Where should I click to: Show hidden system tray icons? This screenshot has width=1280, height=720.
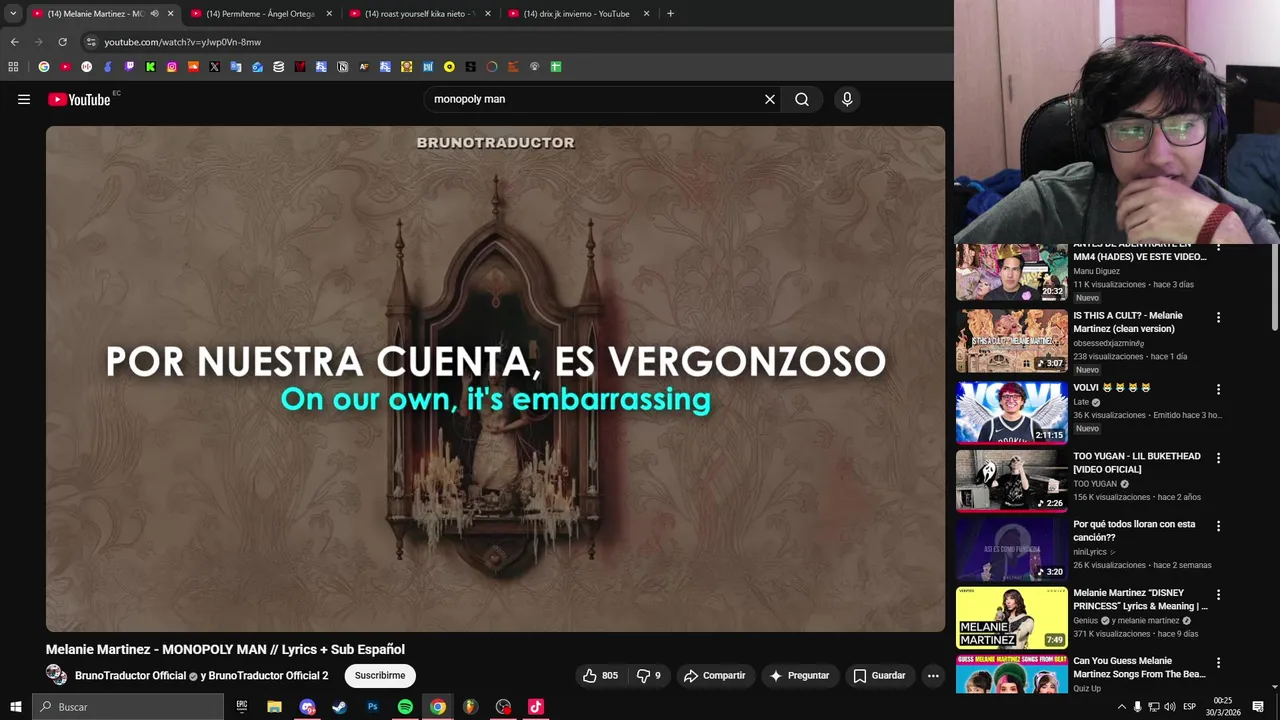coord(1121,707)
